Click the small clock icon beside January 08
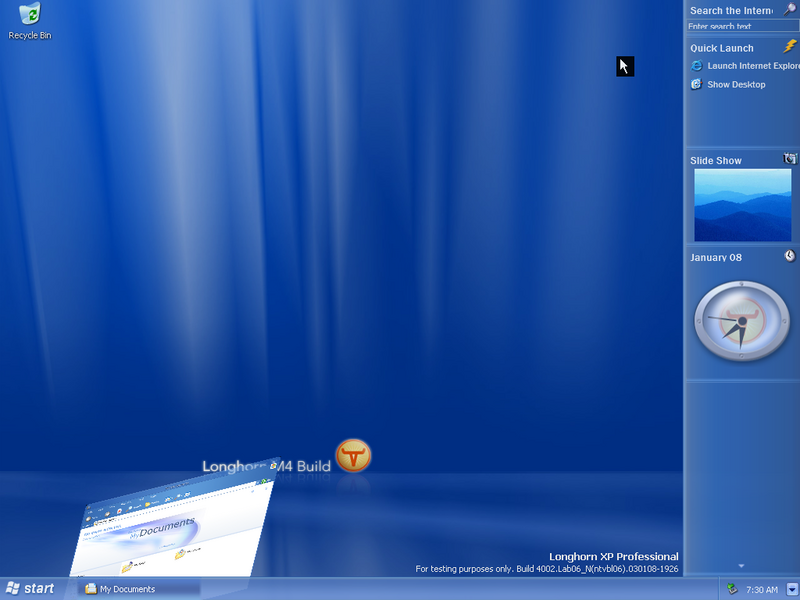The image size is (800, 600). pyautogui.click(x=790, y=256)
